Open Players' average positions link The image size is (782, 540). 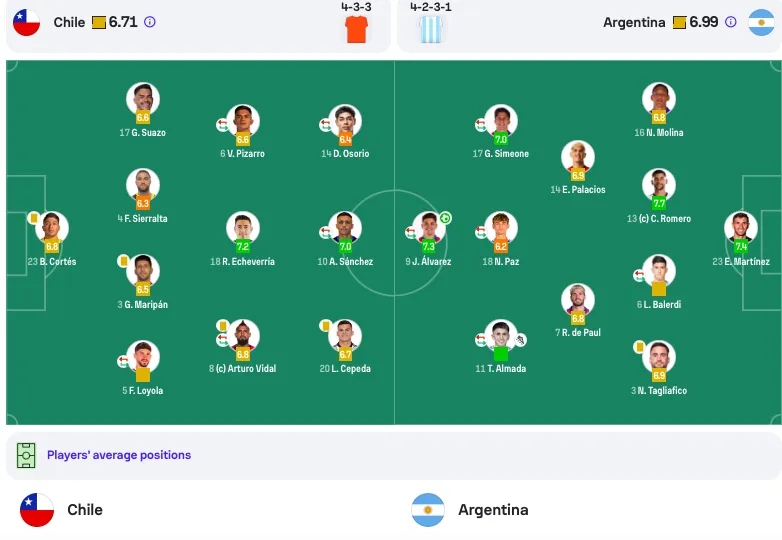pos(119,455)
